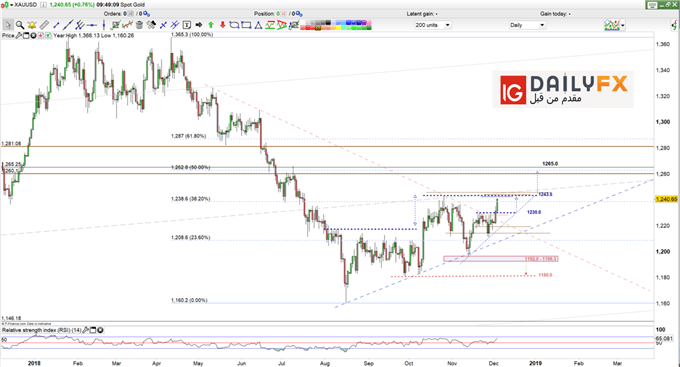The height and width of the screenshot is (367, 680).
Task: Click the 1265.0 target level label
Action: tap(550, 164)
